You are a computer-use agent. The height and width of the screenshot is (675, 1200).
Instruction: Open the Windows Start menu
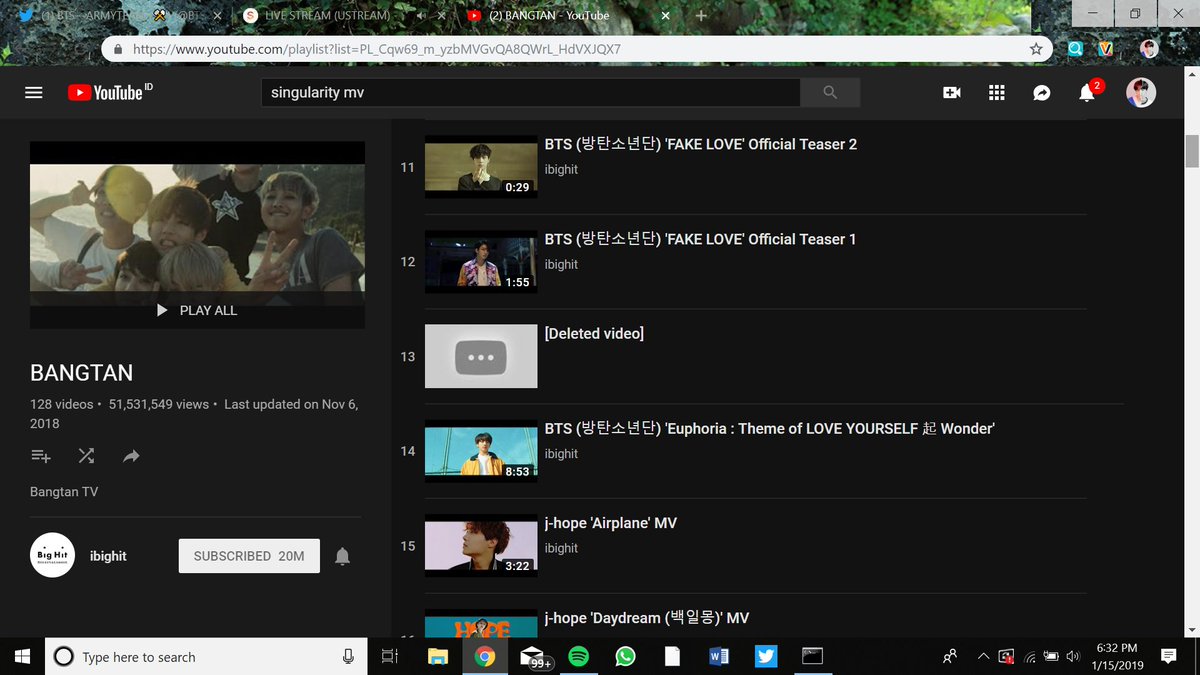click(x=23, y=656)
